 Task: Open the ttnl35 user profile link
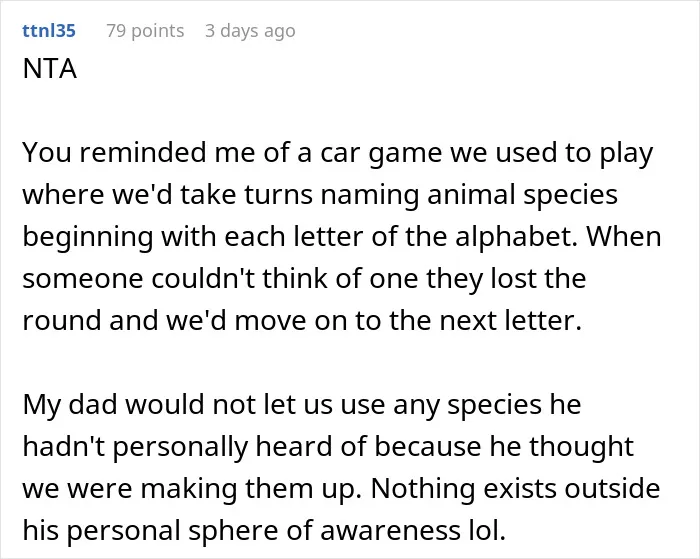pos(49,31)
